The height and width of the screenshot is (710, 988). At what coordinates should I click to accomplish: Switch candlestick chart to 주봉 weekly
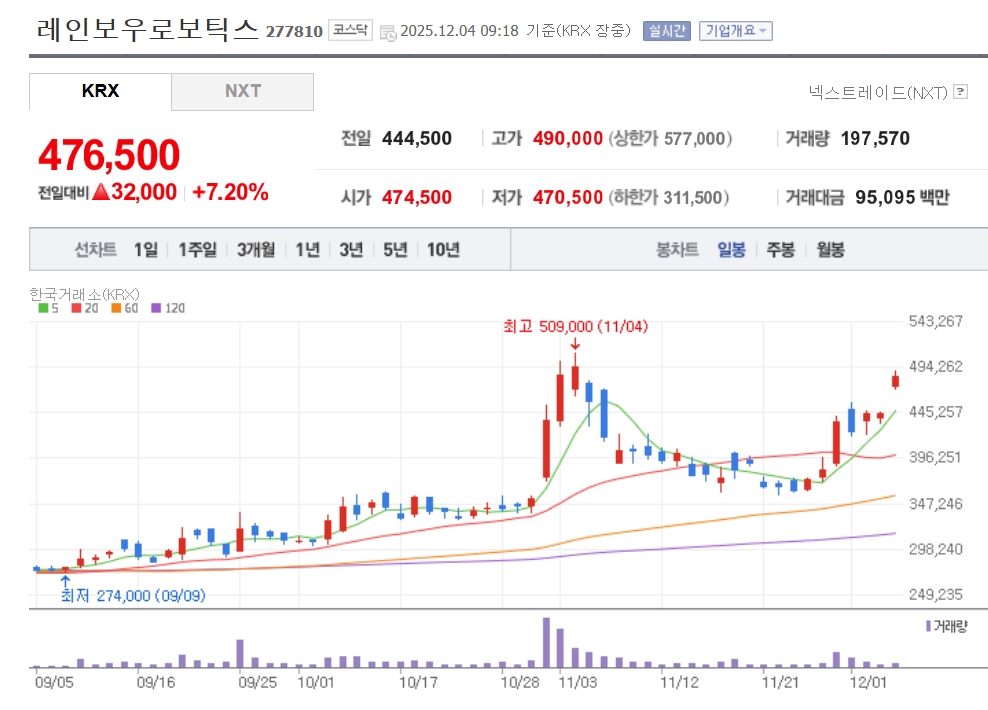(x=780, y=250)
